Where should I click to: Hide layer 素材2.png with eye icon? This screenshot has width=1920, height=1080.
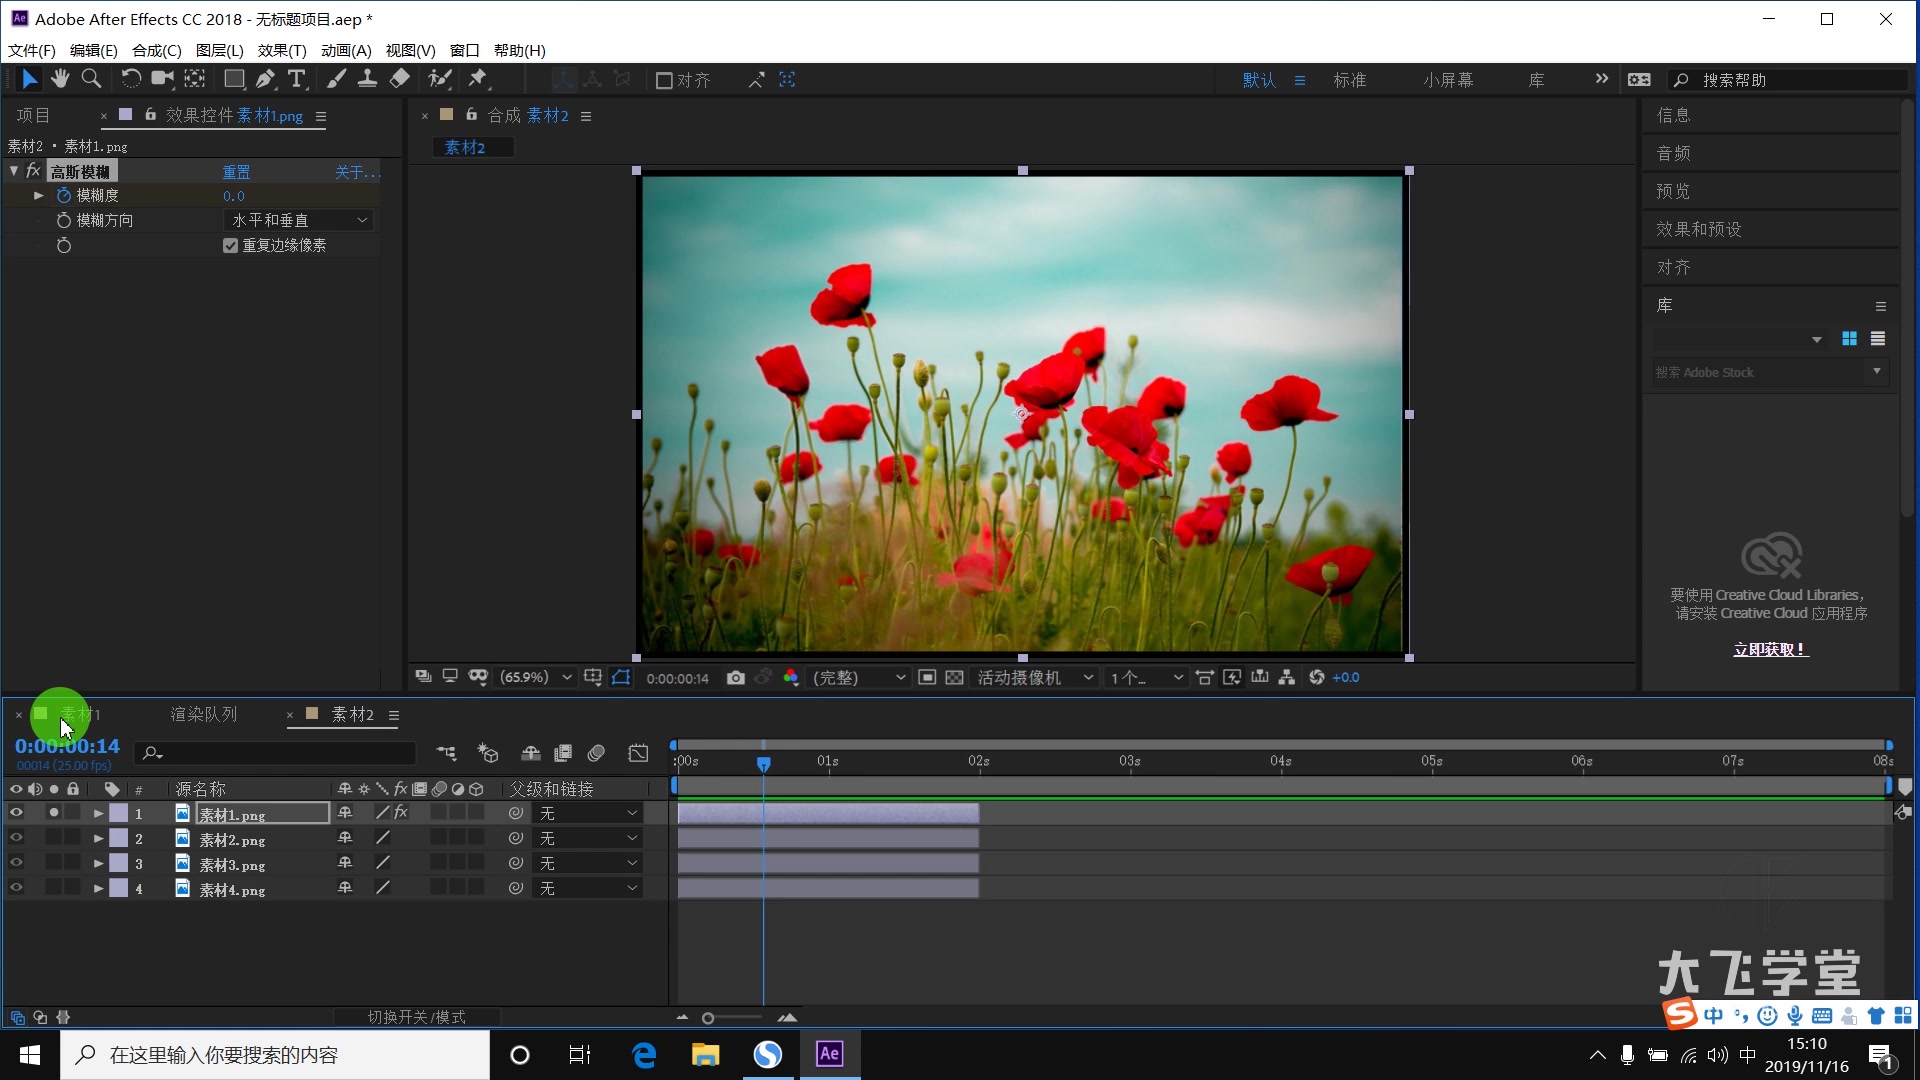pyautogui.click(x=16, y=838)
